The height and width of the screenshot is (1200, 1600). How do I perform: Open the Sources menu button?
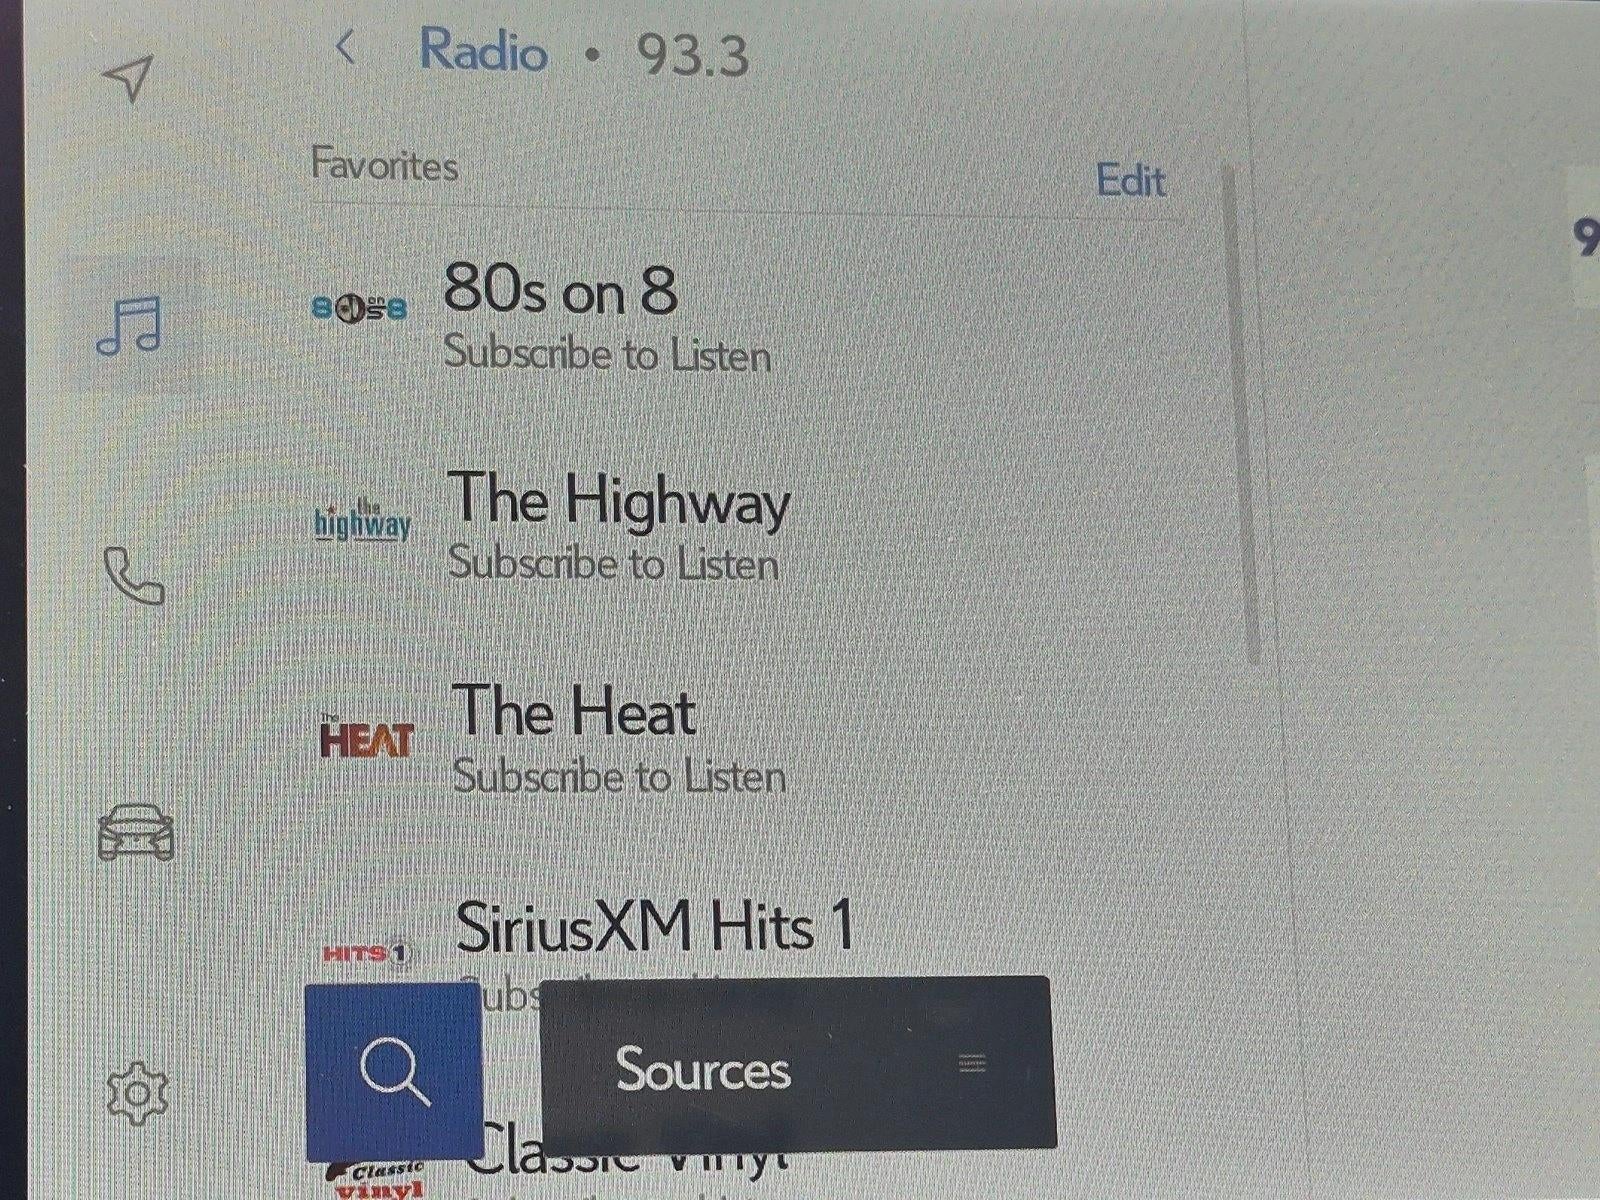coord(798,1064)
